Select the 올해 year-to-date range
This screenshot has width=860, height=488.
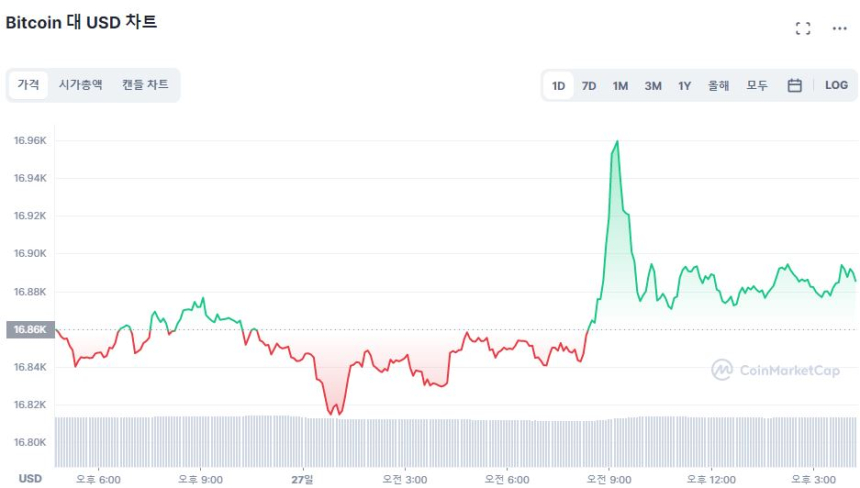tap(718, 86)
